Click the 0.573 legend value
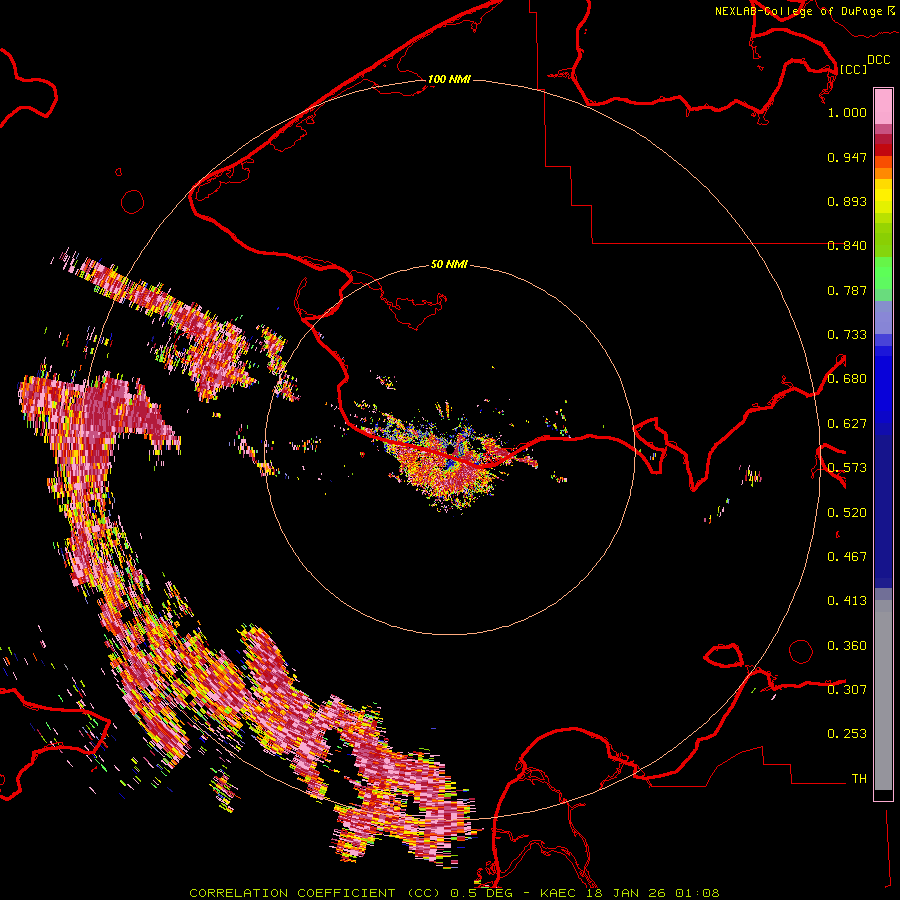Viewport: 900px width, 900px height. [847, 468]
